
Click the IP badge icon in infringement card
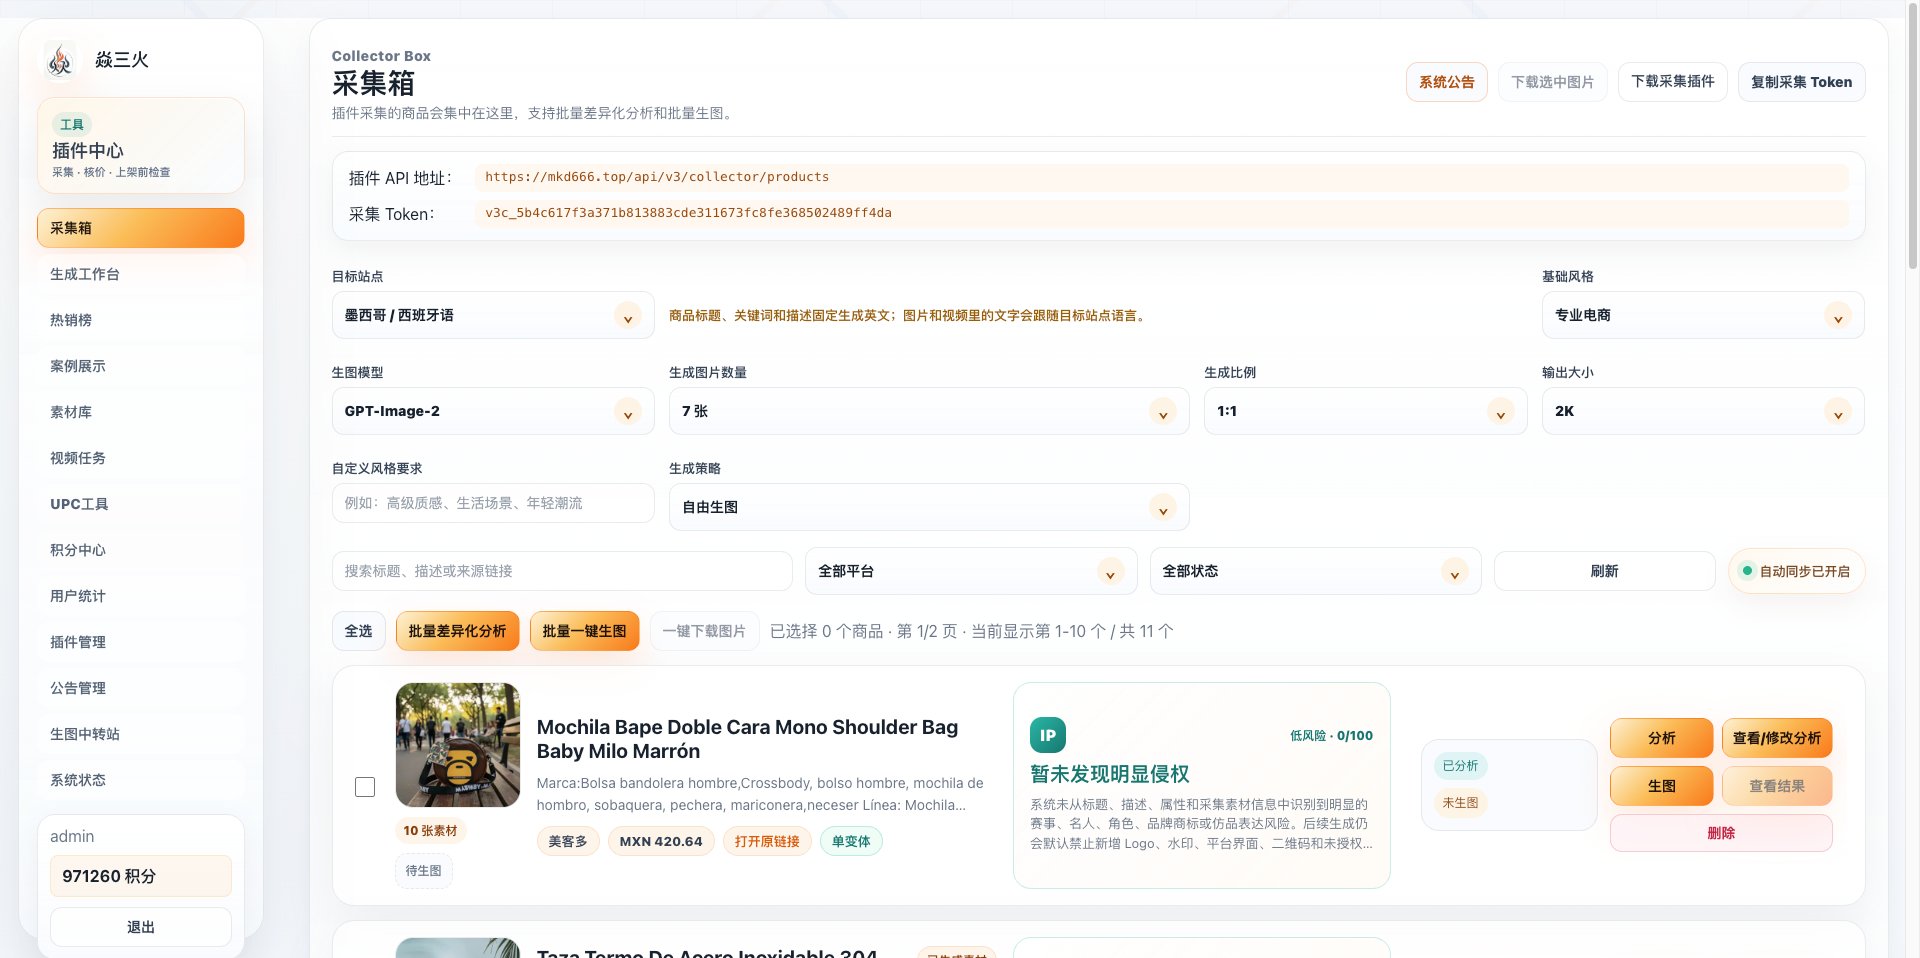click(1047, 735)
